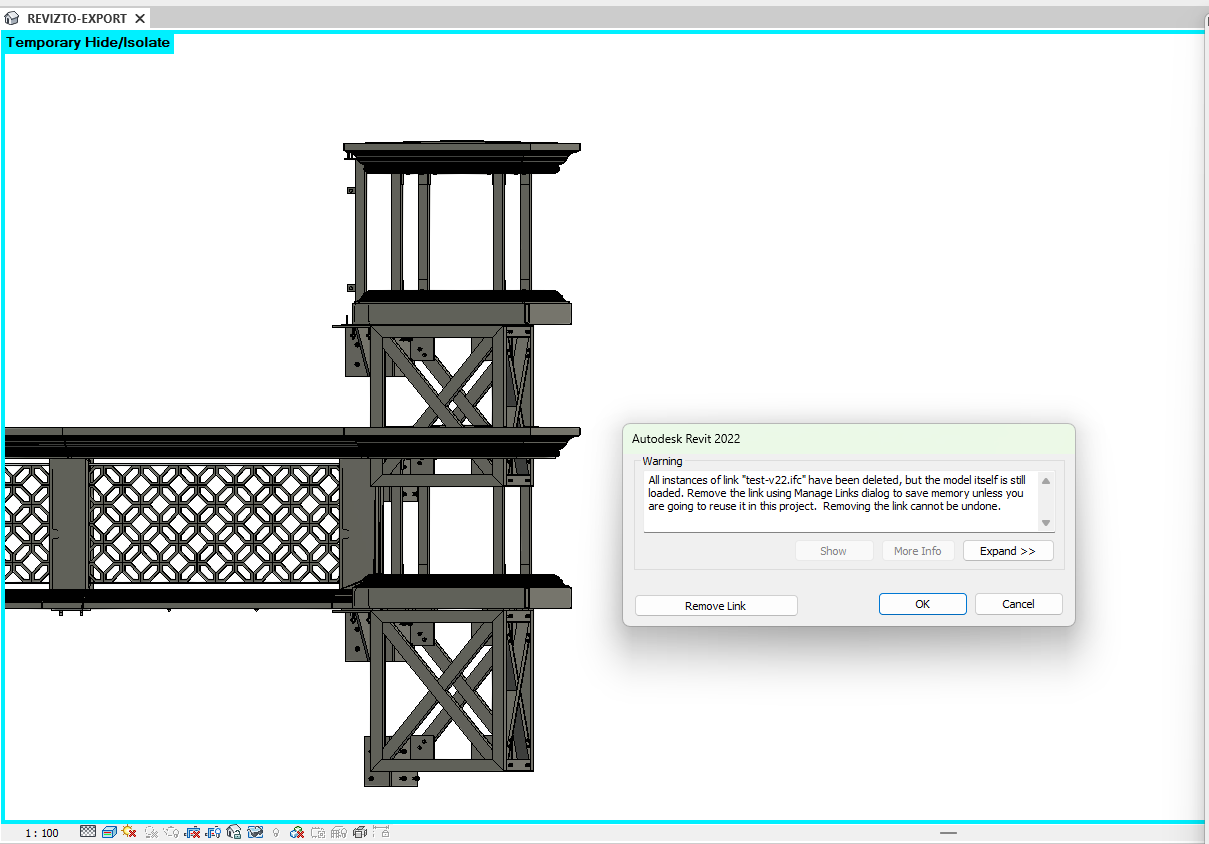Toggle the Sun Path icon
The width and height of the screenshot is (1209, 844).
(129, 832)
